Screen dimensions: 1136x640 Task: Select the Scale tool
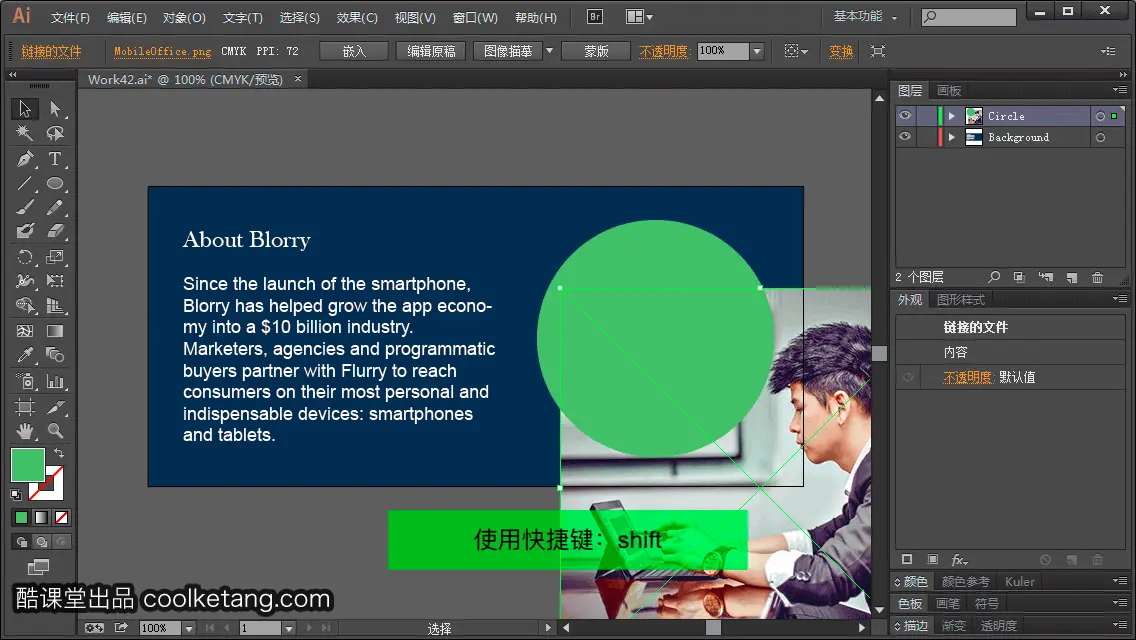55,257
